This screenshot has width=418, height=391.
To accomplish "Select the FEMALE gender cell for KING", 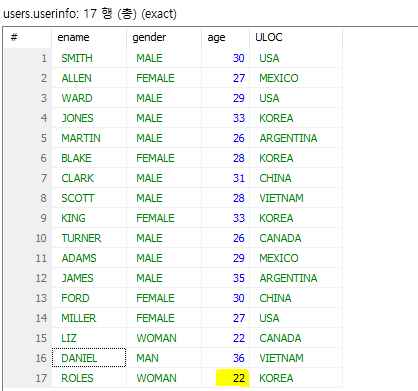I will coord(164,218).
